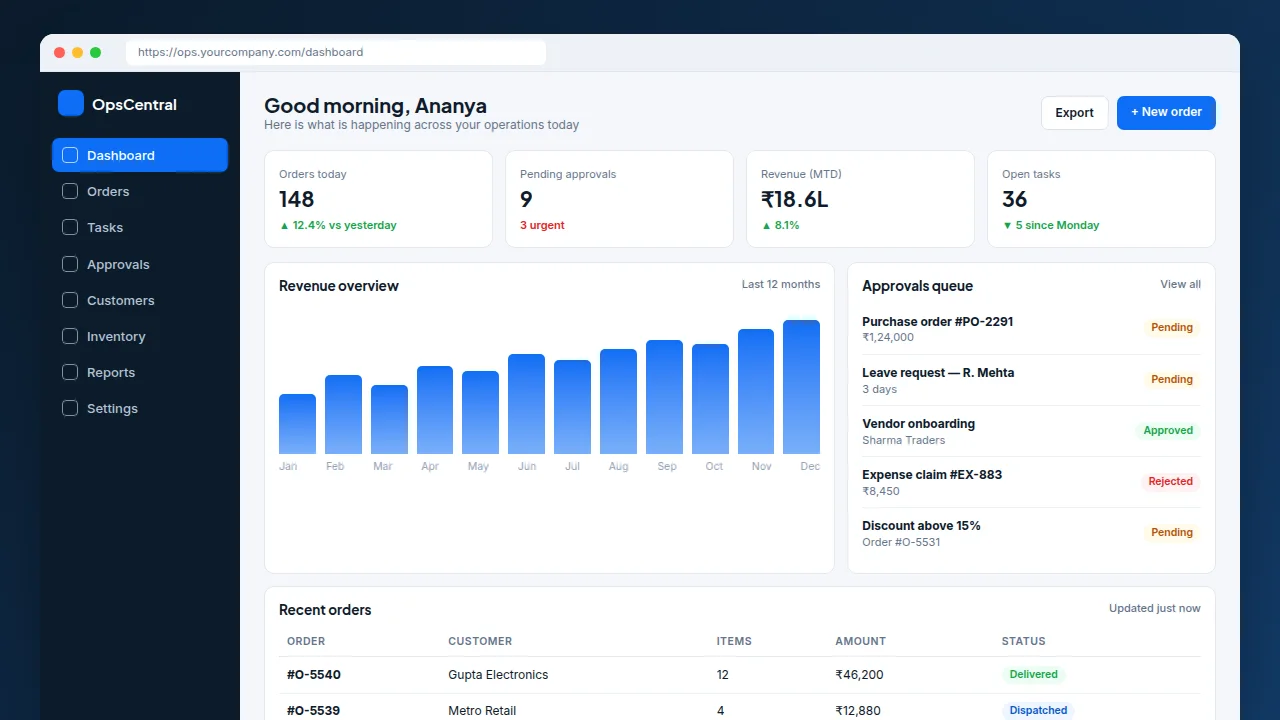Navigate to Settings in the sidebar
The width and height of the screenshot is (1280, 720).
[x=140, y=408]
